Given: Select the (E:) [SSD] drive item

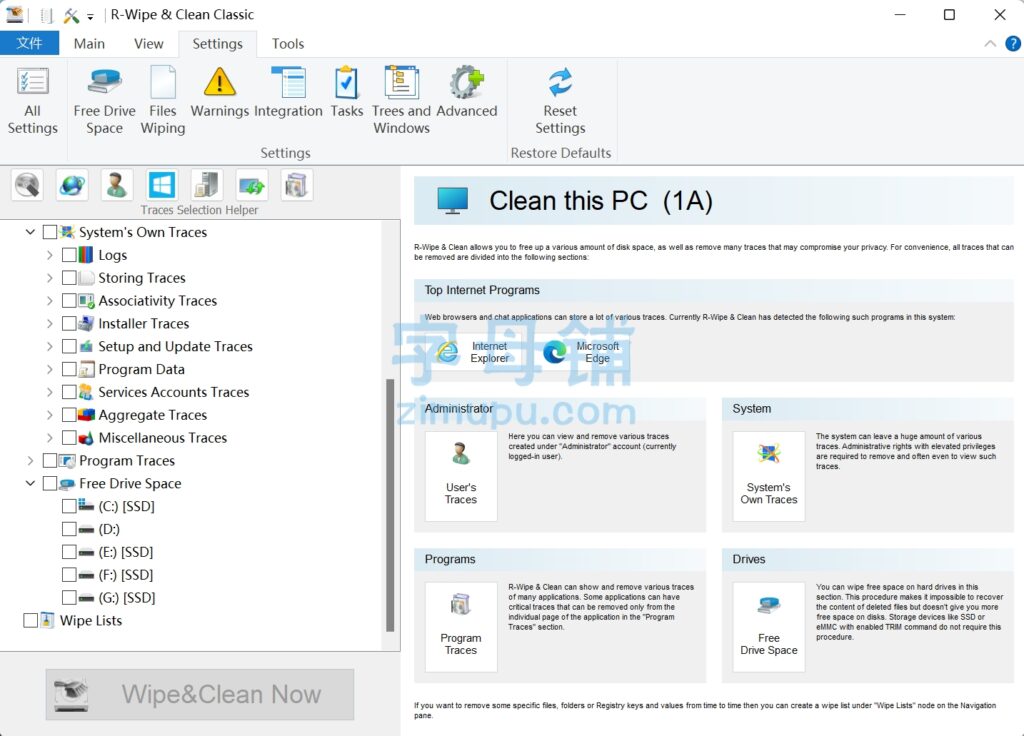Looking at the screenshot, I should [125, 552].
